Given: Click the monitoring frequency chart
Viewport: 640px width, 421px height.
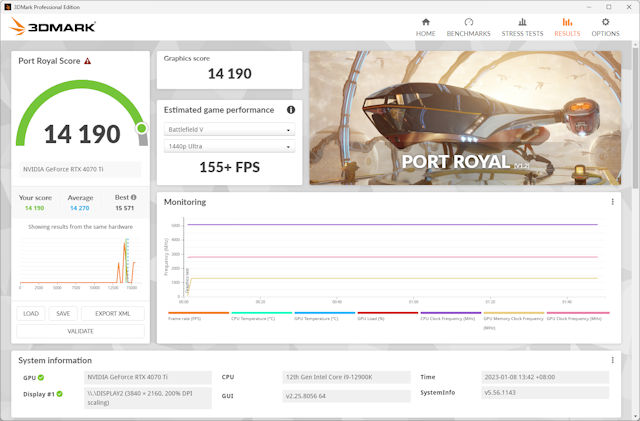Looking at the screenshot, I should pos(388,261).
